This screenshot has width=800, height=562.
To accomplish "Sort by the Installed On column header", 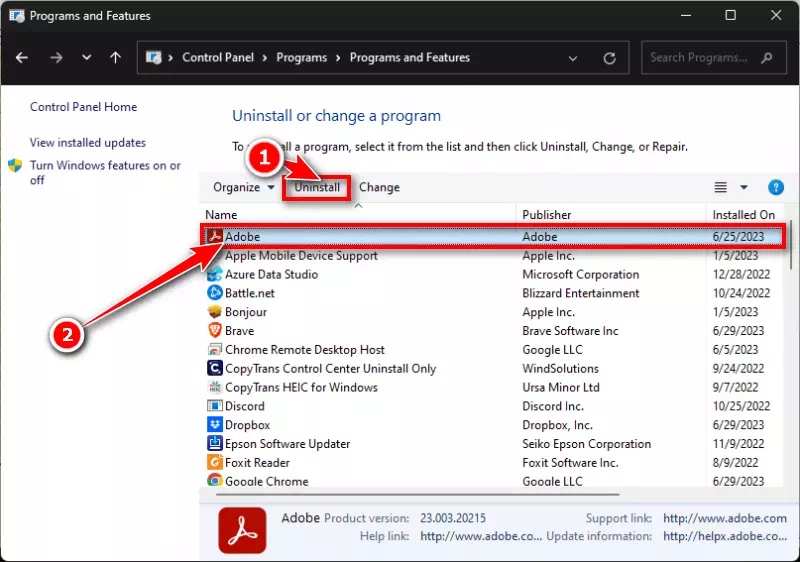I will [743, 215].
